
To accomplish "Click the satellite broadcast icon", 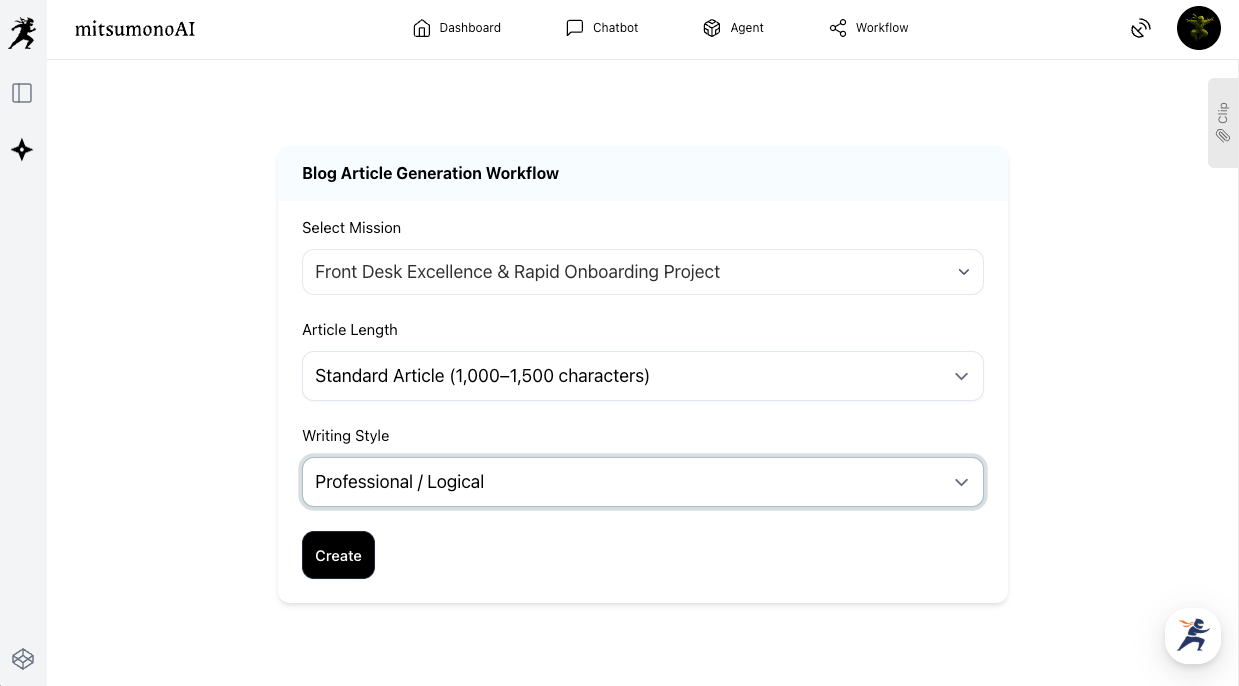I will 1140,29.
